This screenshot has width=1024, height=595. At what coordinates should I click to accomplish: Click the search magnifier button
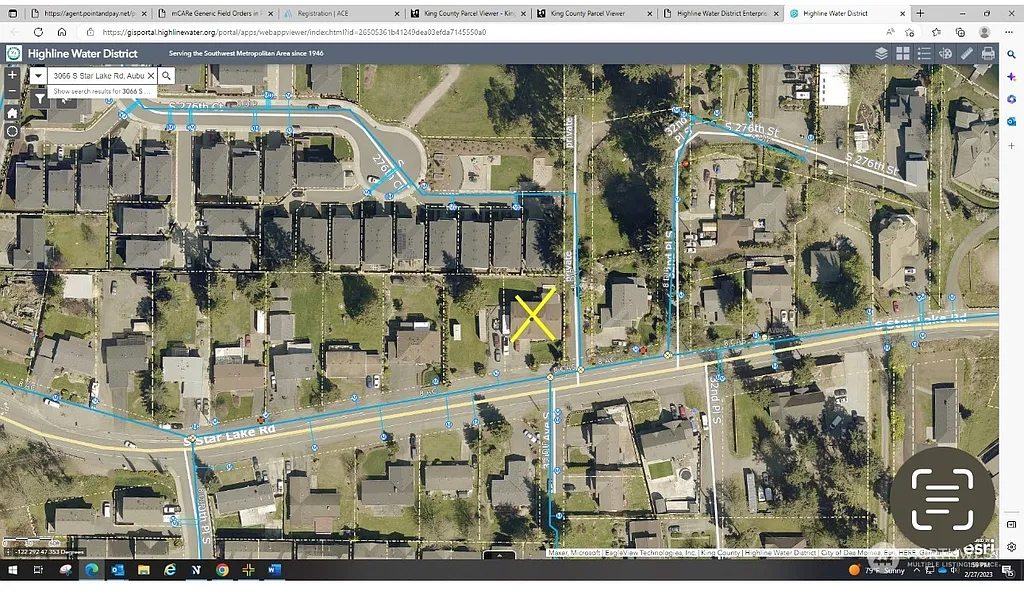coord(167,76)
